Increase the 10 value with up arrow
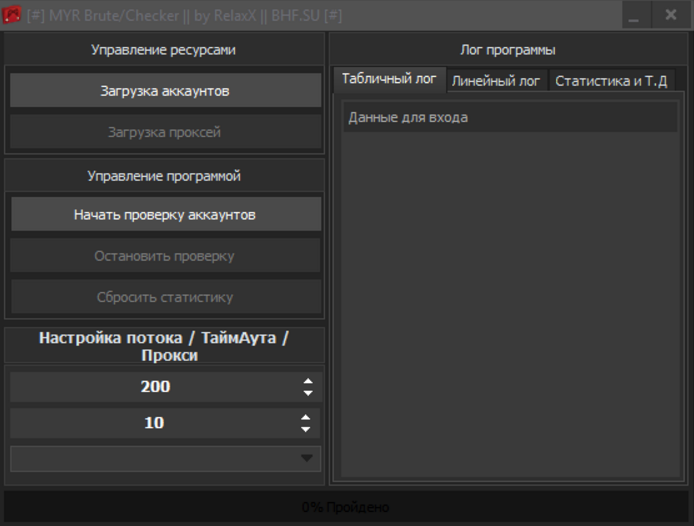The width and height of the screenshot is (694, 526). point(306,418)
